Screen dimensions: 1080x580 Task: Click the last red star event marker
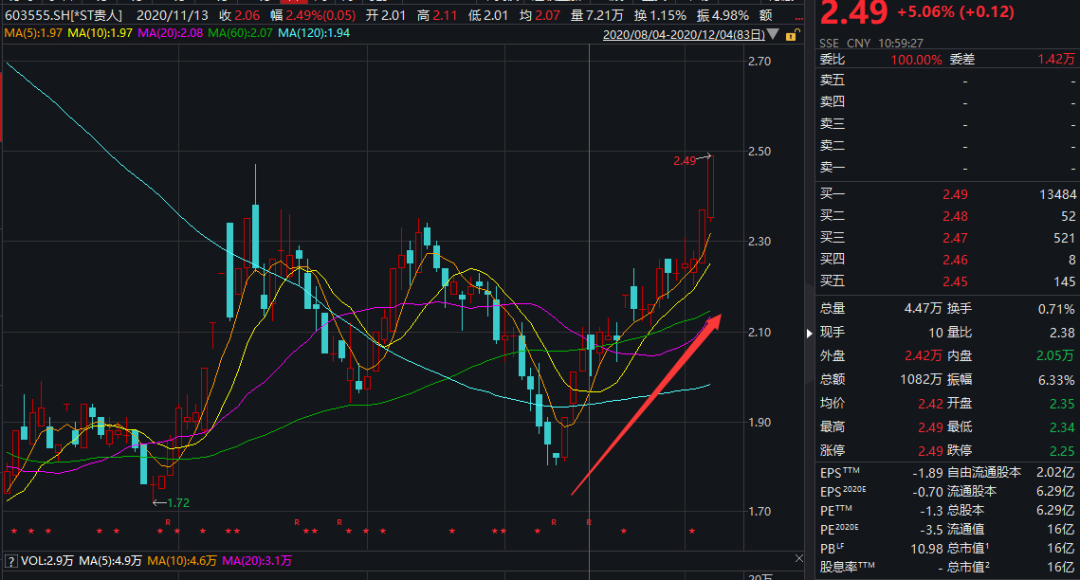point(690,531)
